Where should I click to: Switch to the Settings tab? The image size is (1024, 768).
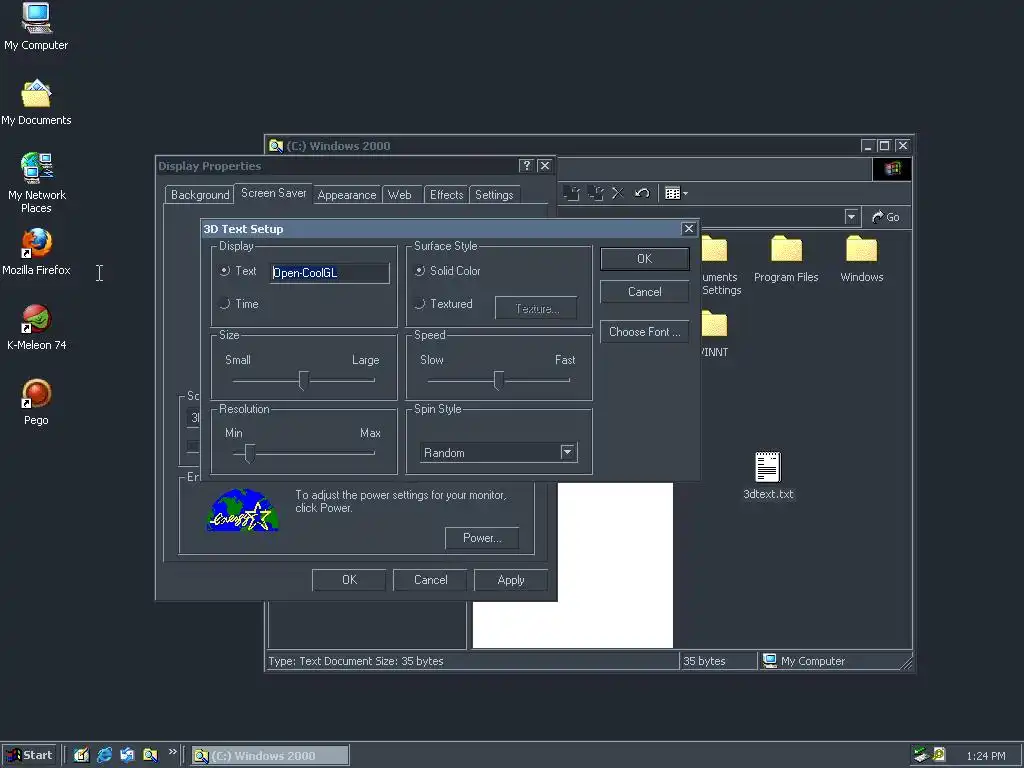tap(494, 195)
